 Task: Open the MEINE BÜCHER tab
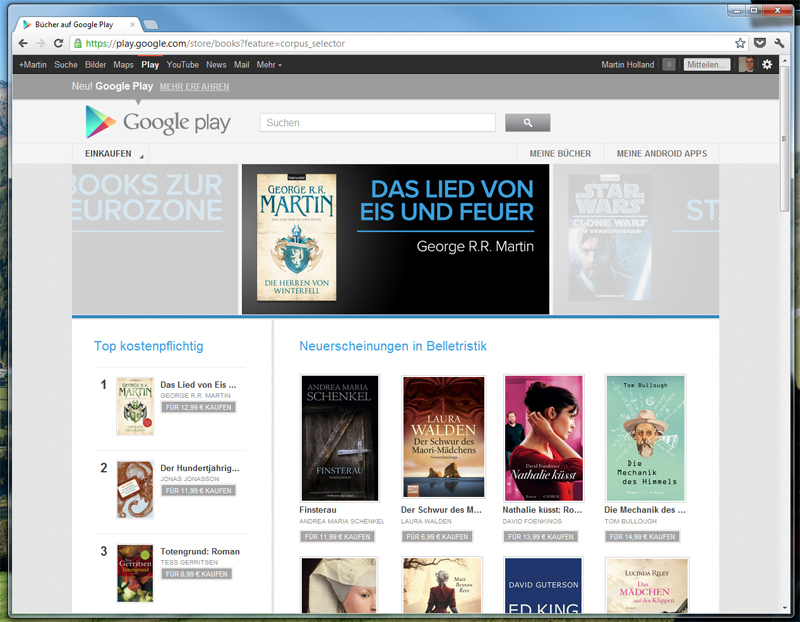[x=560, y=154]
